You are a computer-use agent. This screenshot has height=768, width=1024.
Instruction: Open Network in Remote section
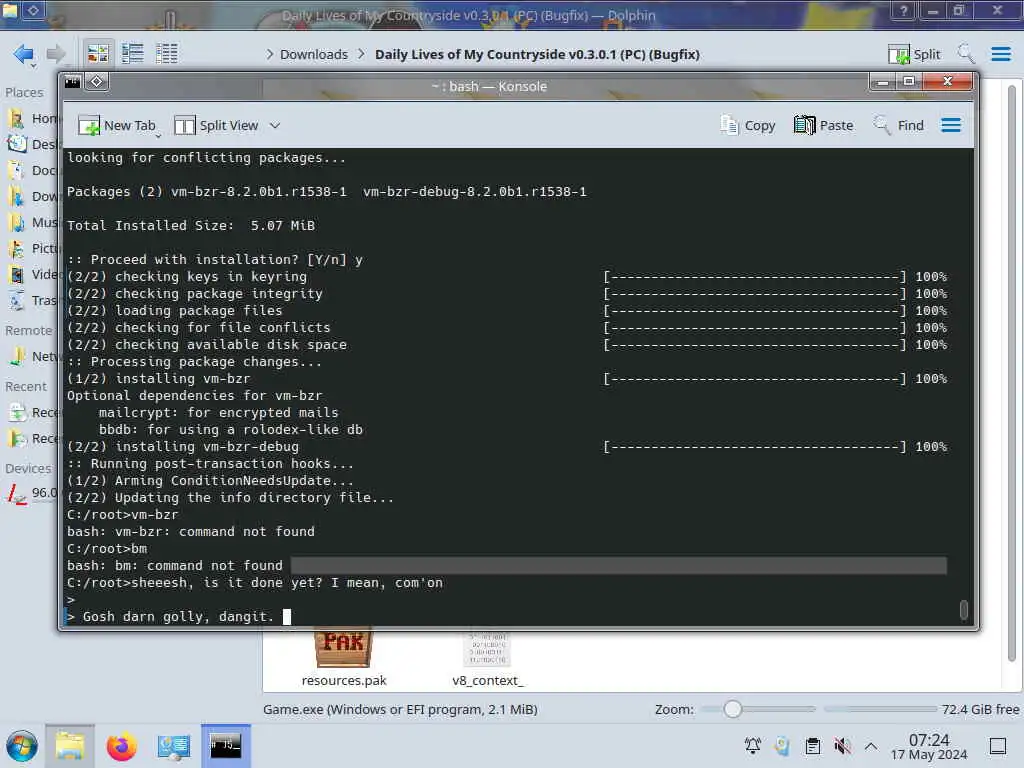point(33,357)
